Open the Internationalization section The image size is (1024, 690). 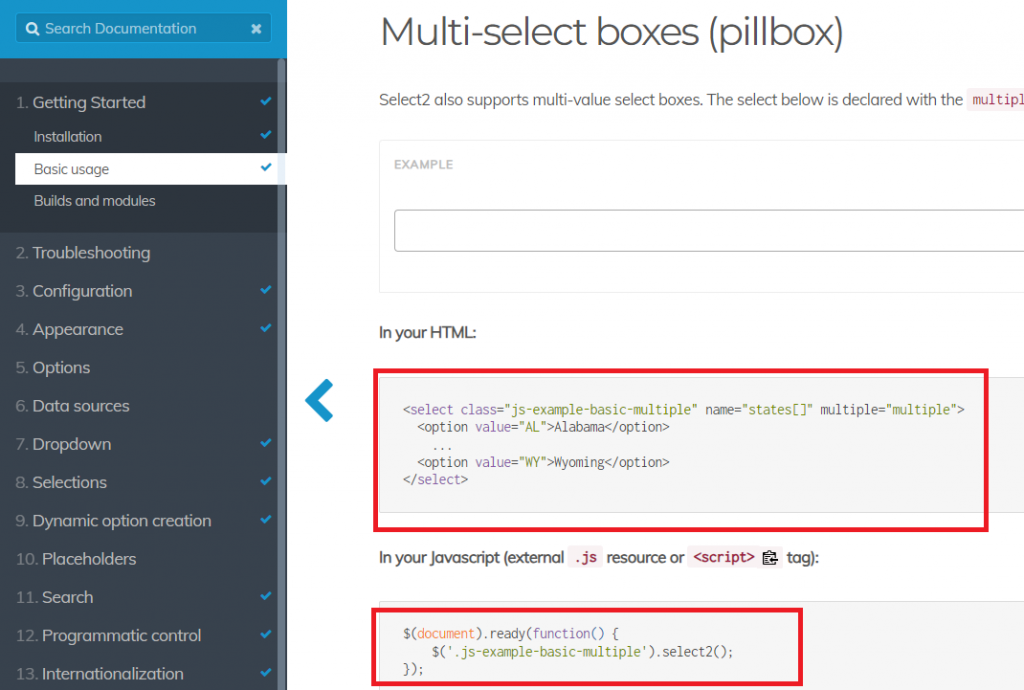(x=99, y=674)
